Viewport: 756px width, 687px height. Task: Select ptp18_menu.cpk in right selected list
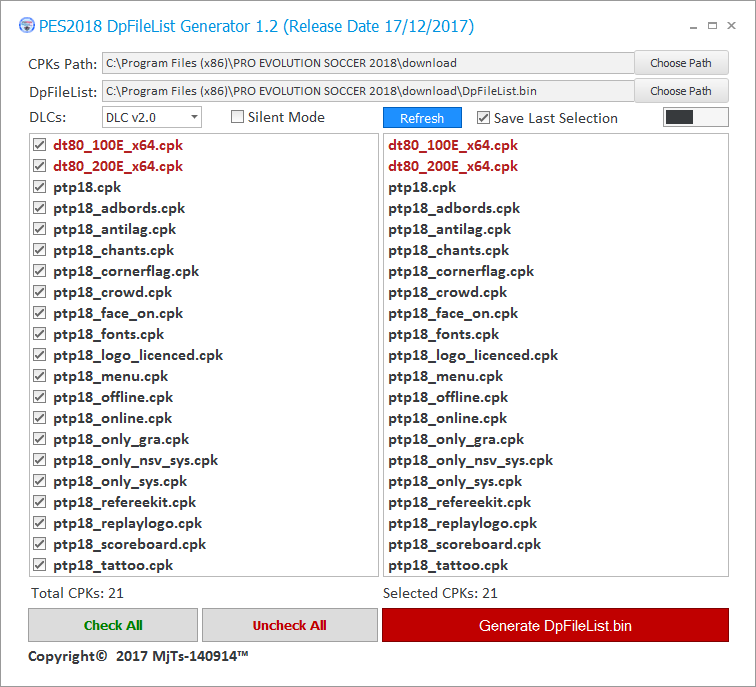pos(446,376)
